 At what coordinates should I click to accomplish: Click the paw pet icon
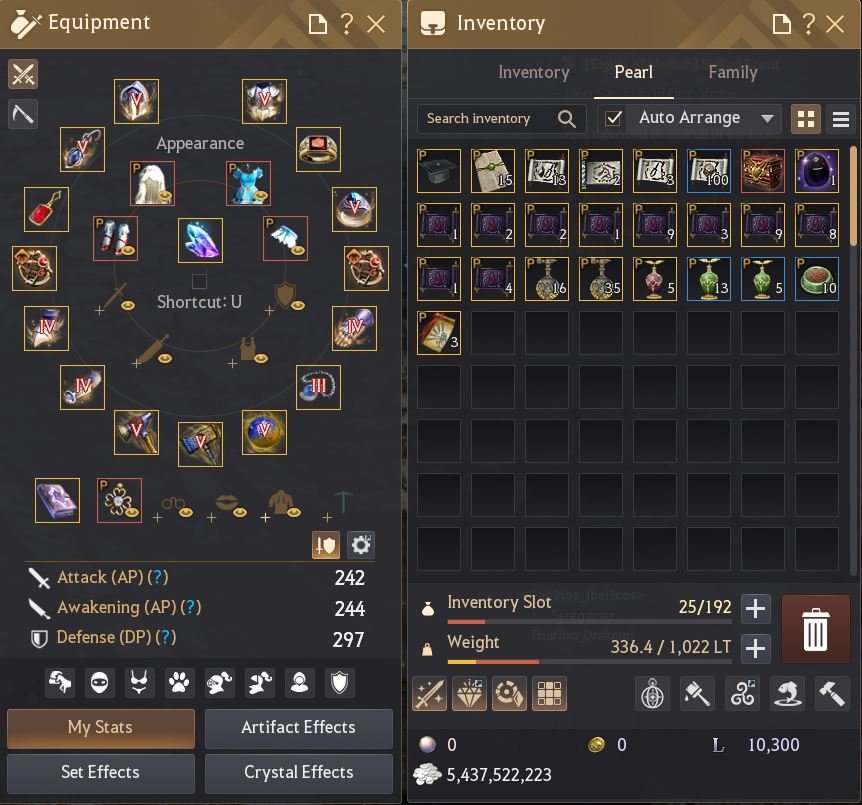(179, 683)
